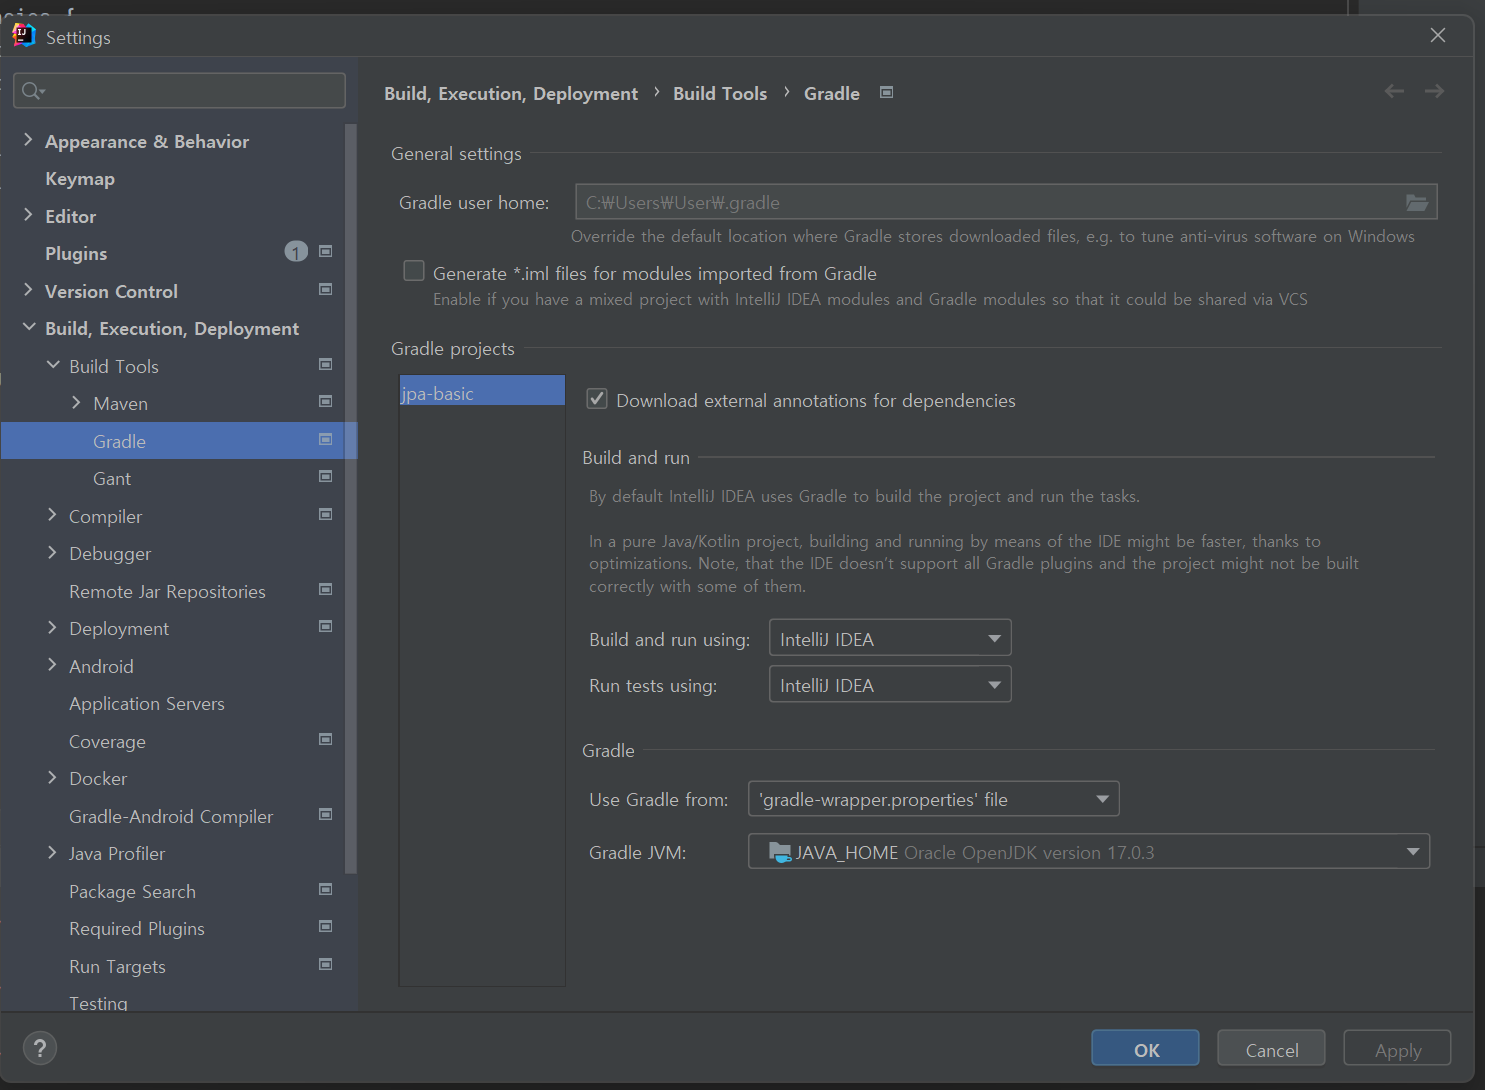Click the project icon beside Version Control

pyautogui.click(x=325, y=289)
